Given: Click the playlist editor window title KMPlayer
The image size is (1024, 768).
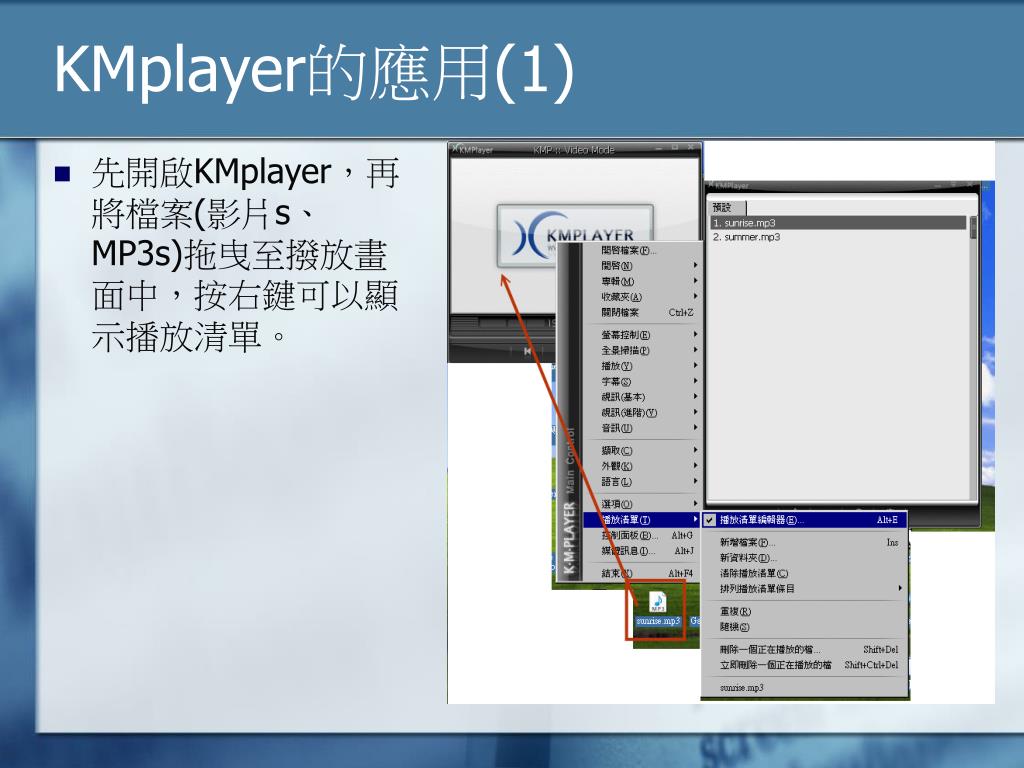Looking at the screenshot, I should pyautogui.click(x=731, y=186).
